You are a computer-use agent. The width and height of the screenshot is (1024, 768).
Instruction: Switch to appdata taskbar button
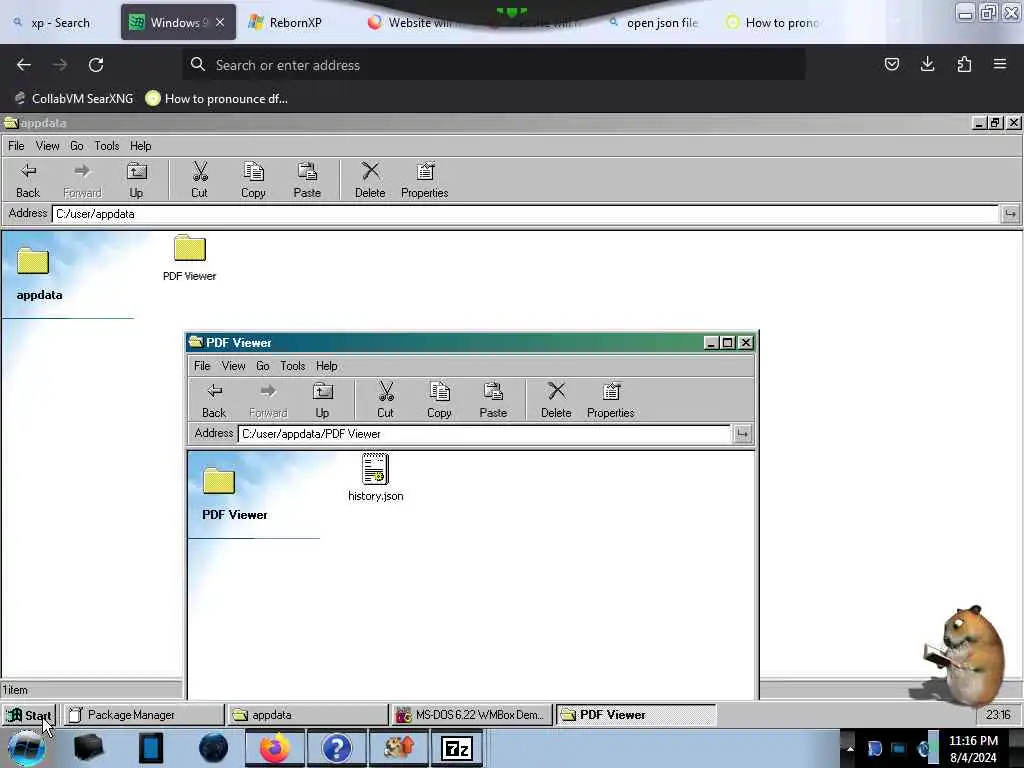[x=308, y=715]
